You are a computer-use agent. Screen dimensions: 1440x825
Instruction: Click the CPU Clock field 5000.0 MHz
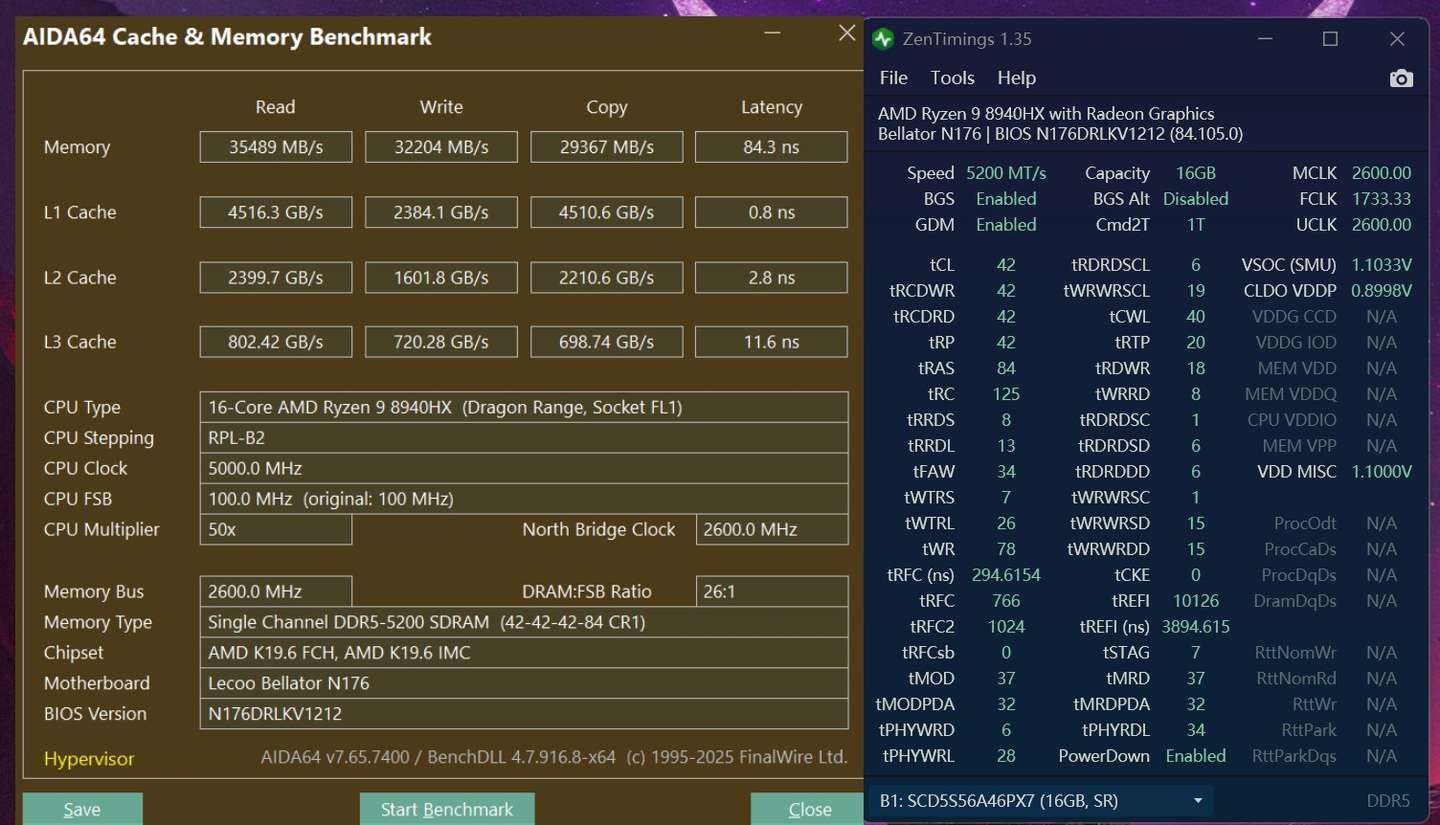524,468
